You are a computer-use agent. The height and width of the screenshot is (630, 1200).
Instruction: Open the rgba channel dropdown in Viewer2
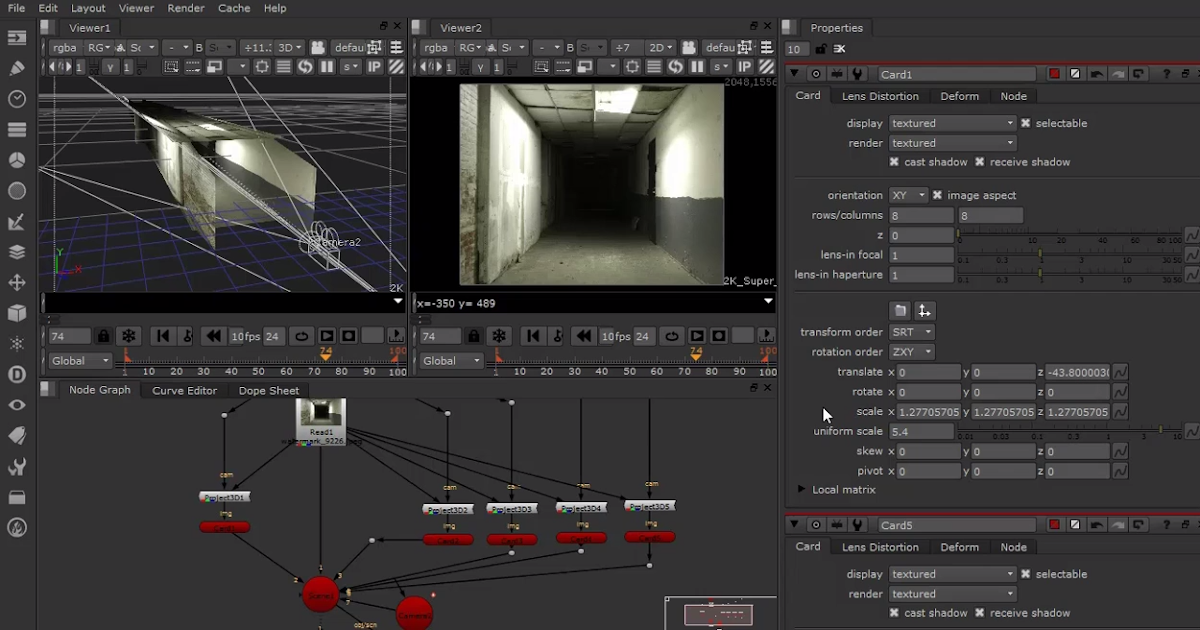coord(437,46)
